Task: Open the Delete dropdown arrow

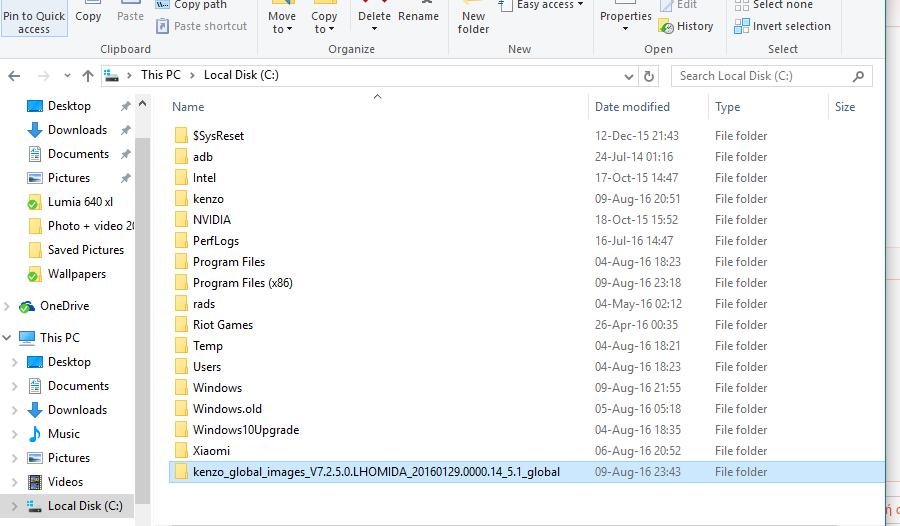Action: (374, 29)
